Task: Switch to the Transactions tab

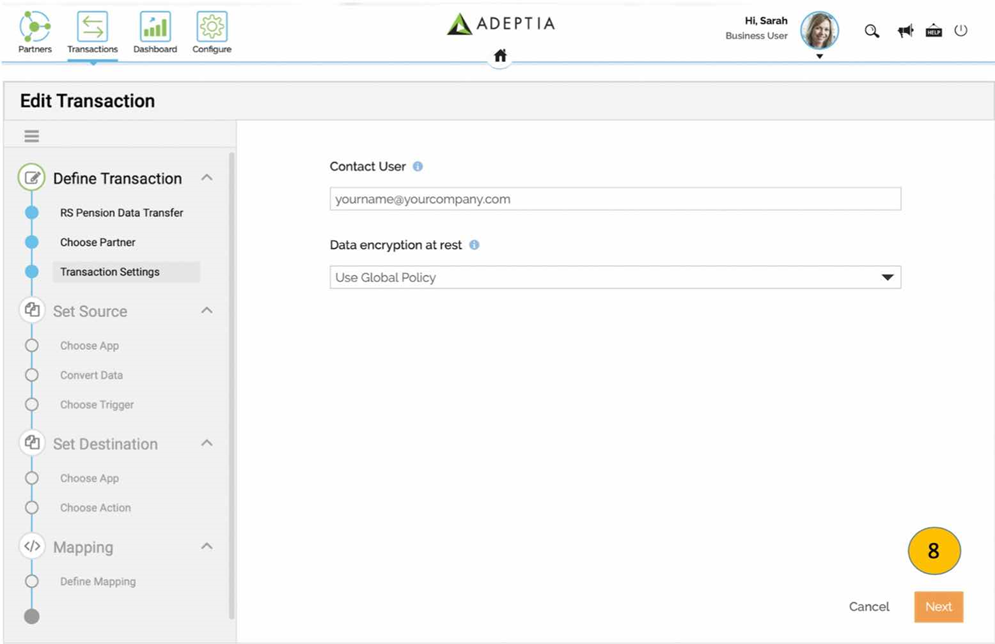Action: tap(92, 32)
